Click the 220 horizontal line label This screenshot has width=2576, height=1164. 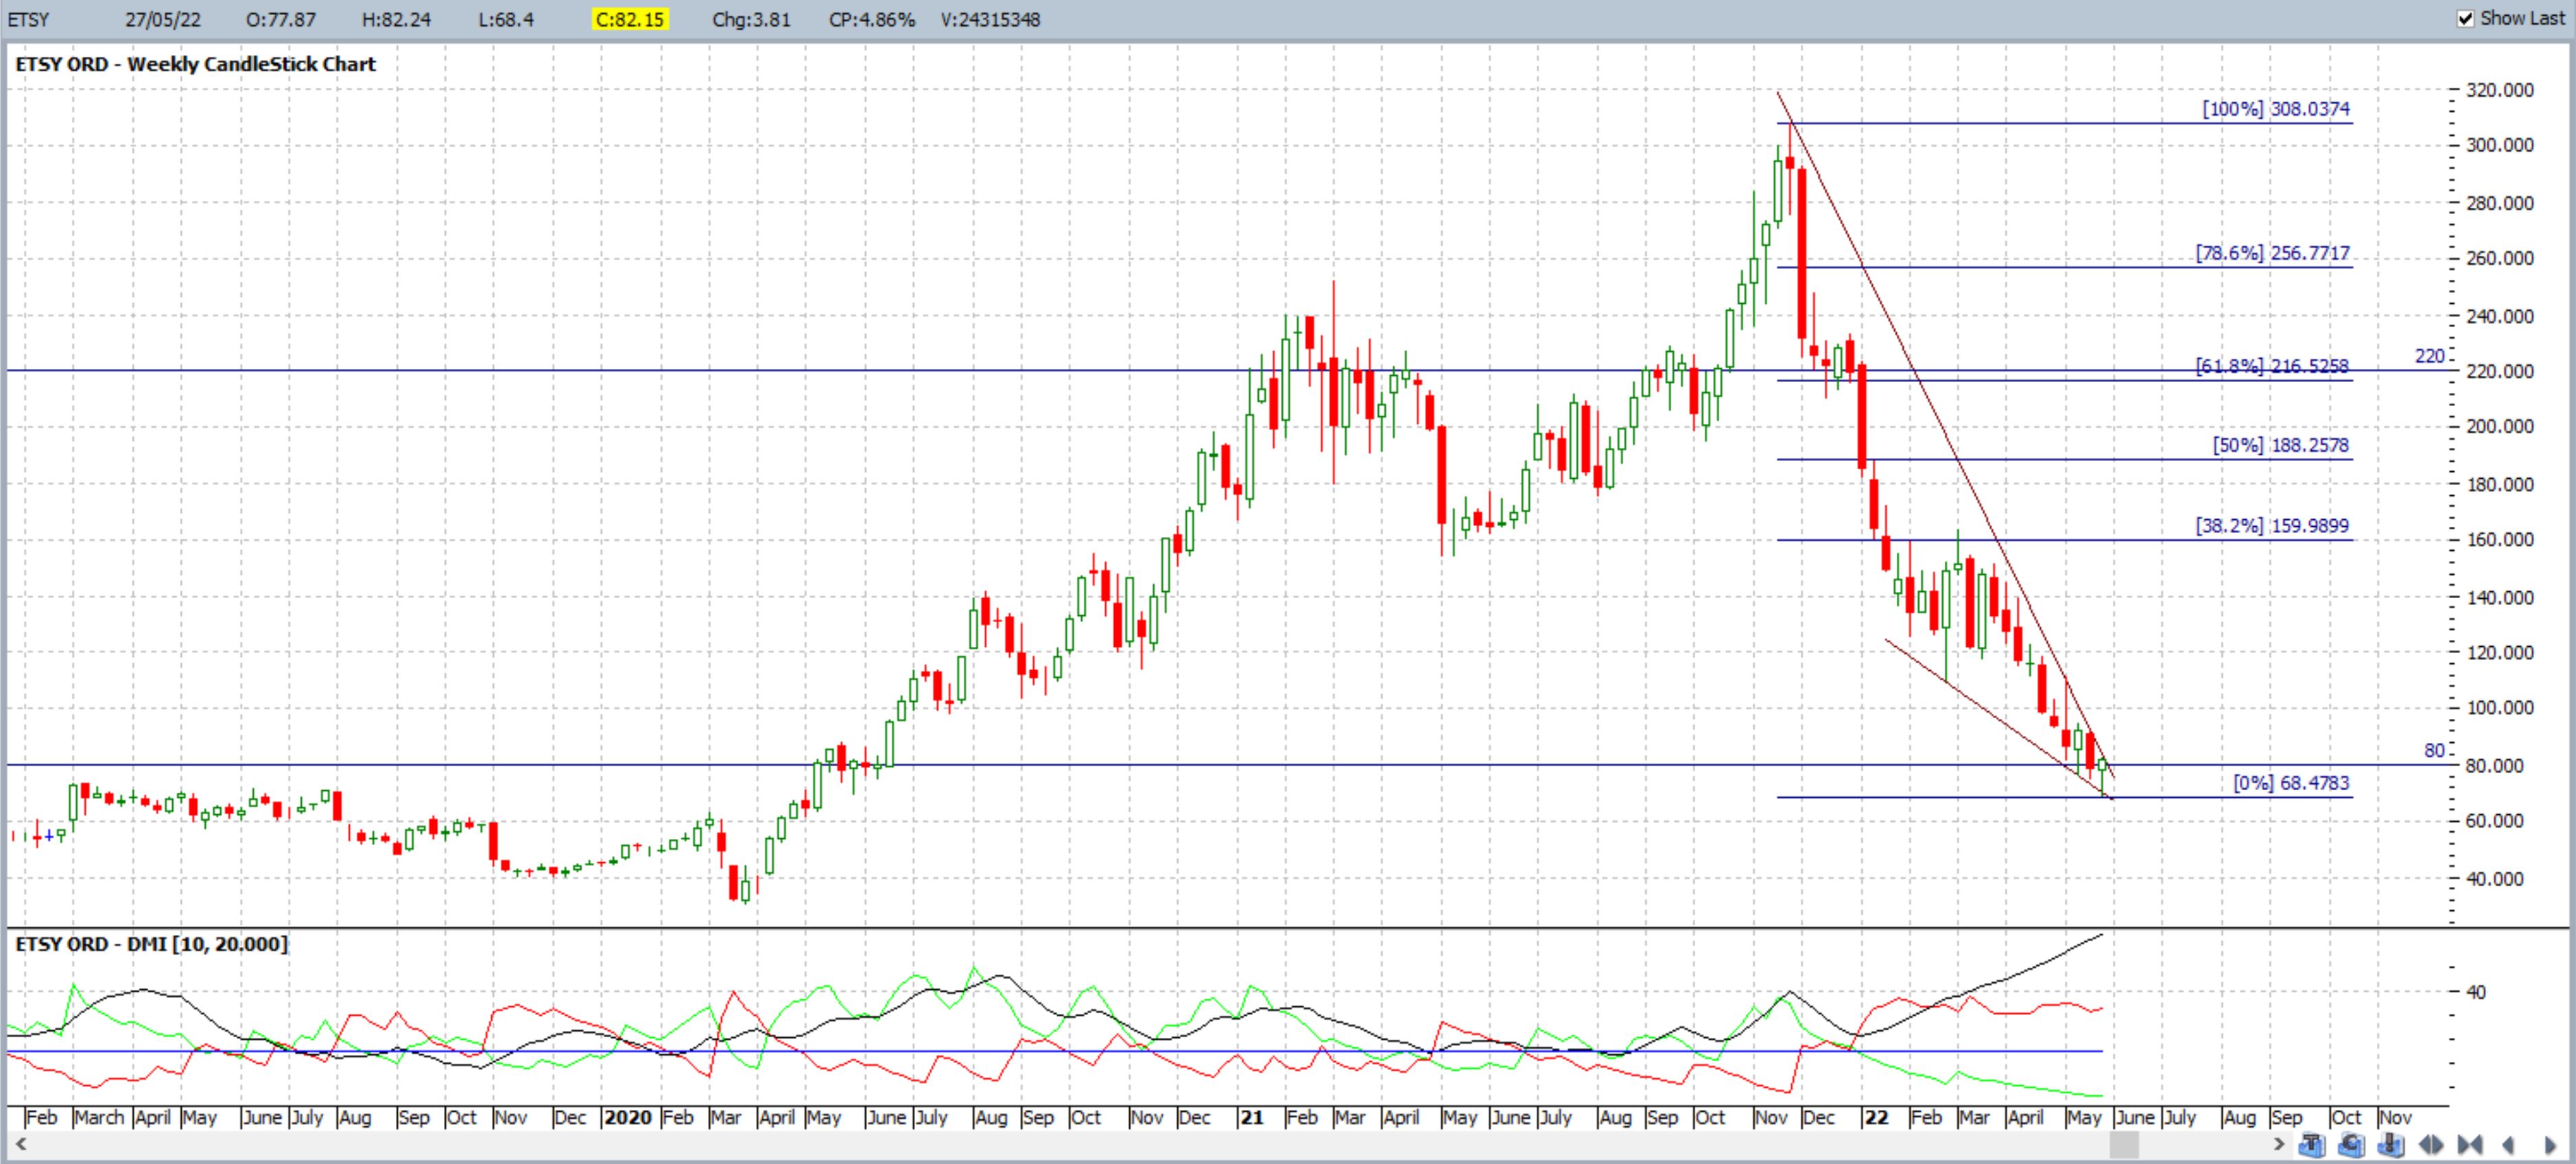tap(2430, 356)
